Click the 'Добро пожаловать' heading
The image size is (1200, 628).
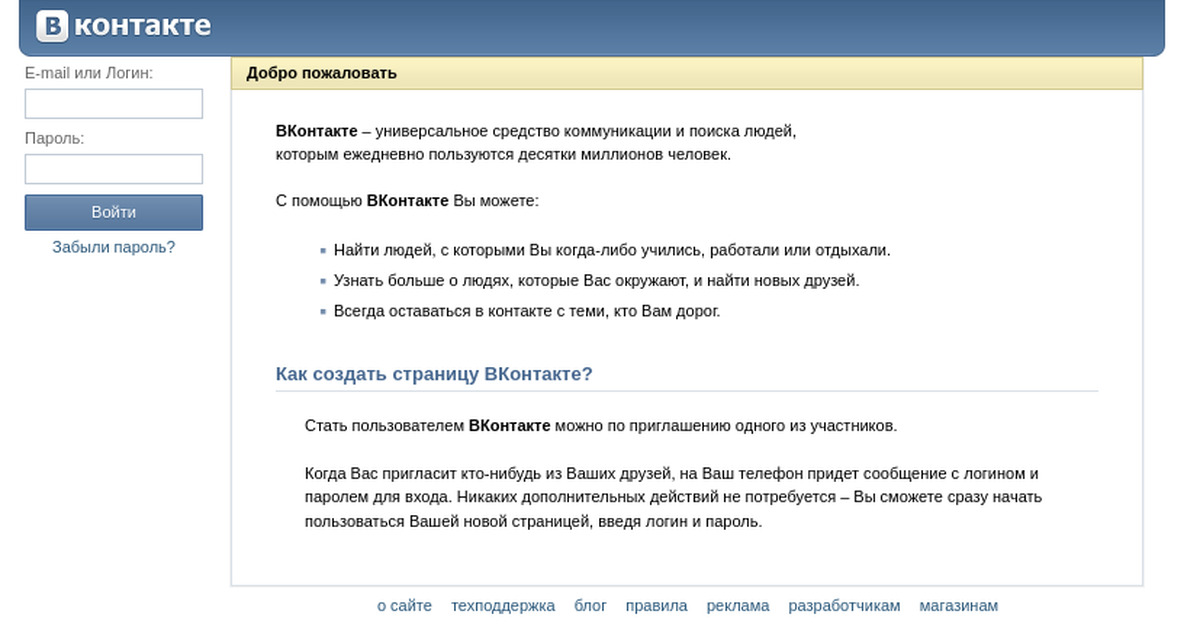322,73
